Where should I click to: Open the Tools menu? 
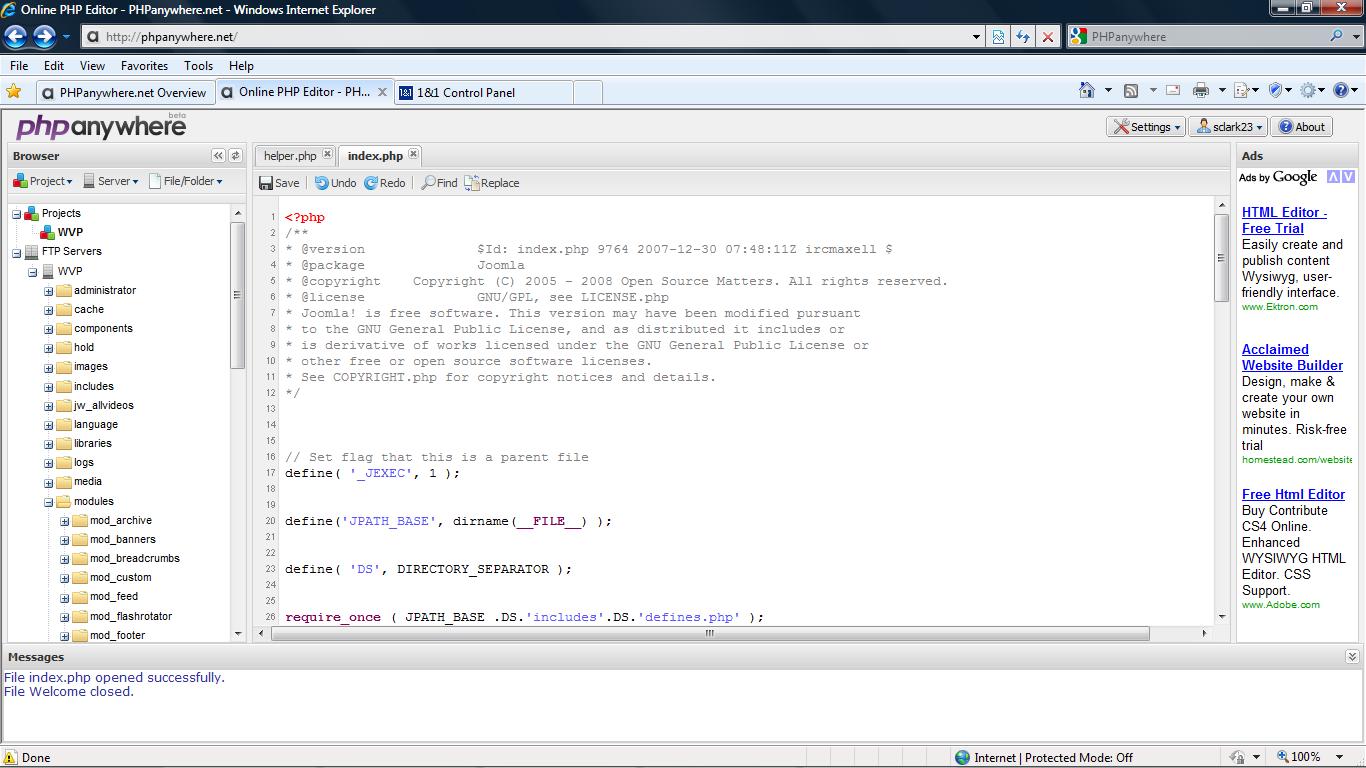coord(198,65)
